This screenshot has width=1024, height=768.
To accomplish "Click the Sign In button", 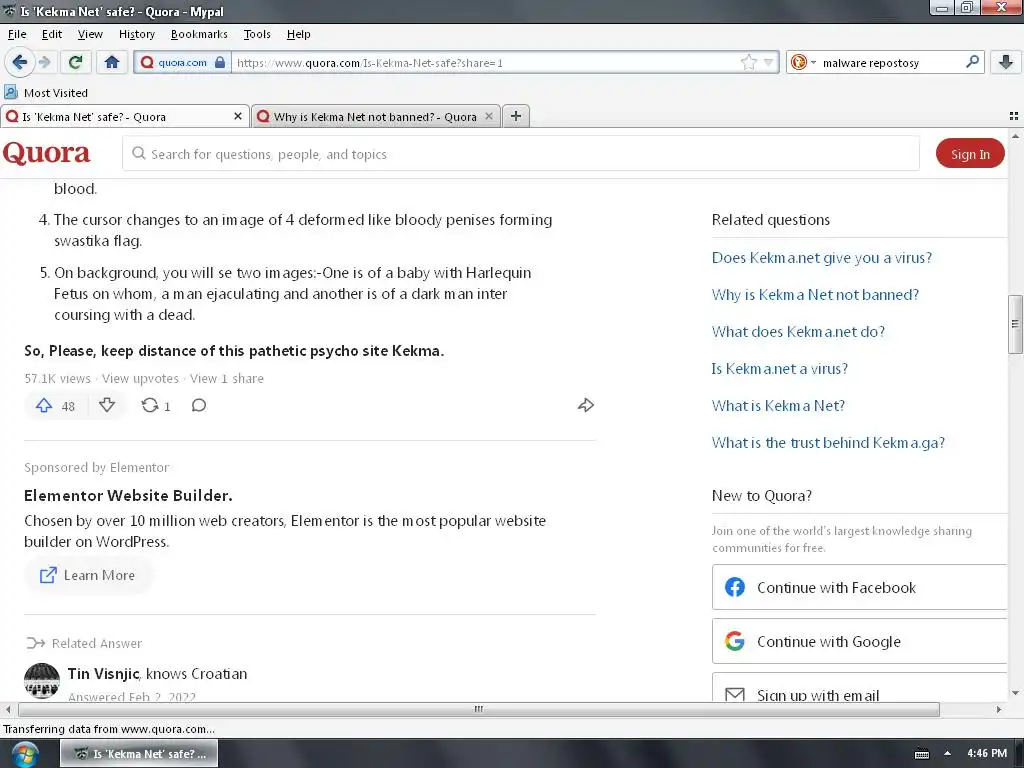I will coord(970,154).
